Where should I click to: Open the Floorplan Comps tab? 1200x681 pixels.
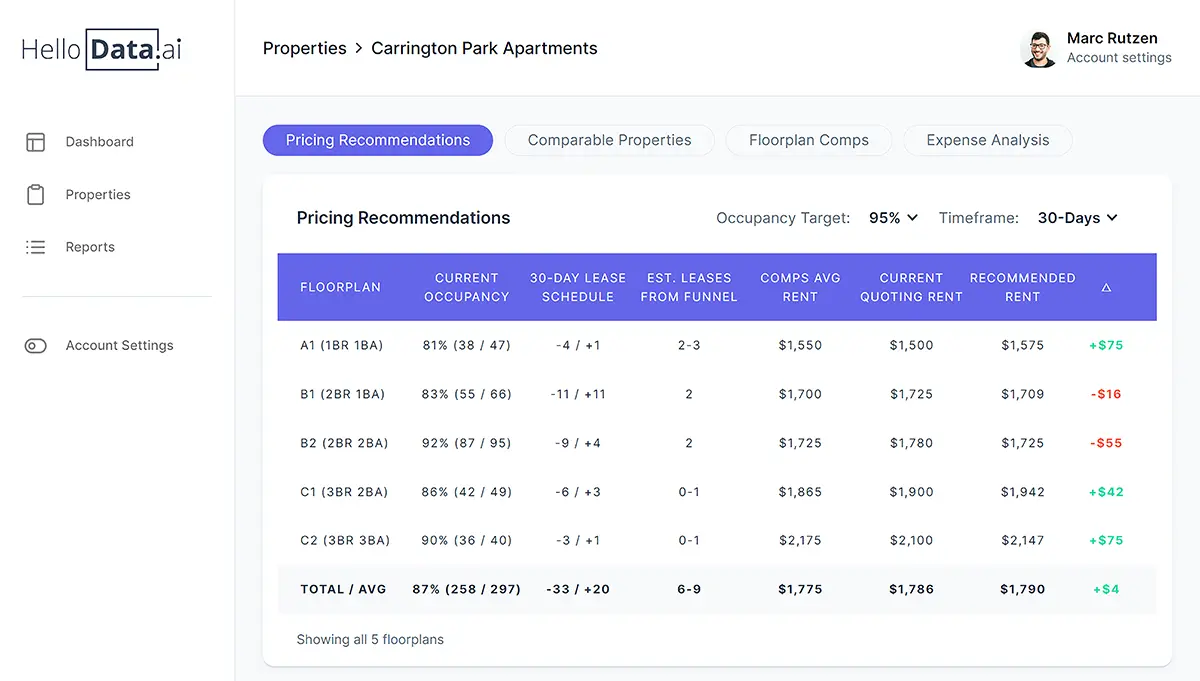click(808, 140)
